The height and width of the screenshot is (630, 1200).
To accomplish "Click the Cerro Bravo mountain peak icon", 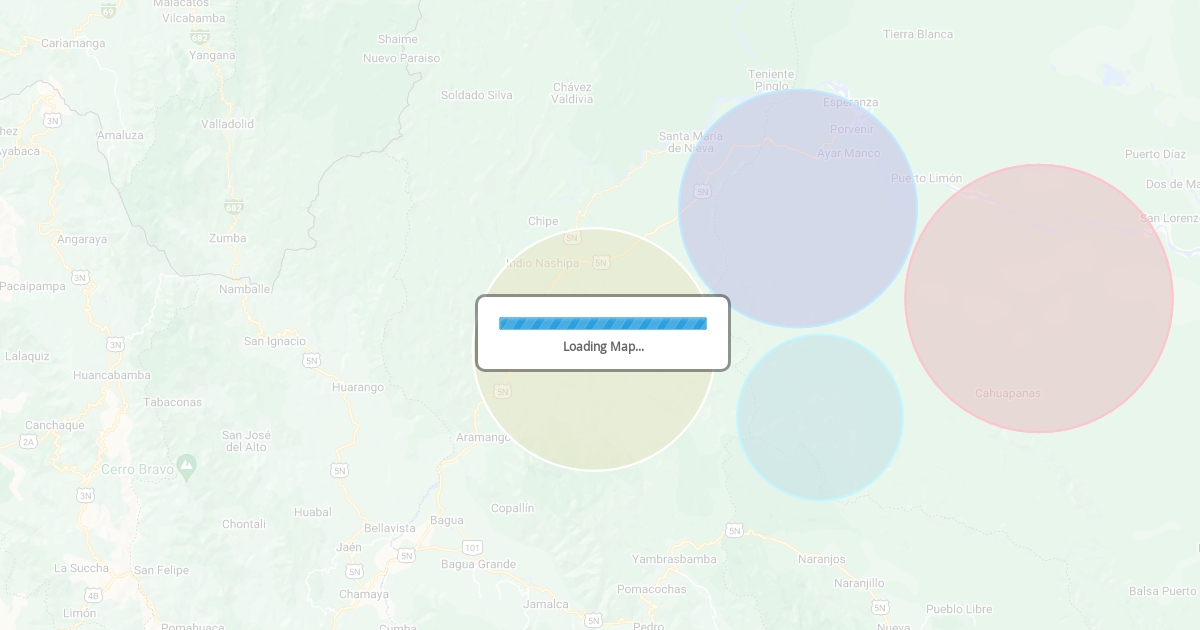I will pos(186,466).
